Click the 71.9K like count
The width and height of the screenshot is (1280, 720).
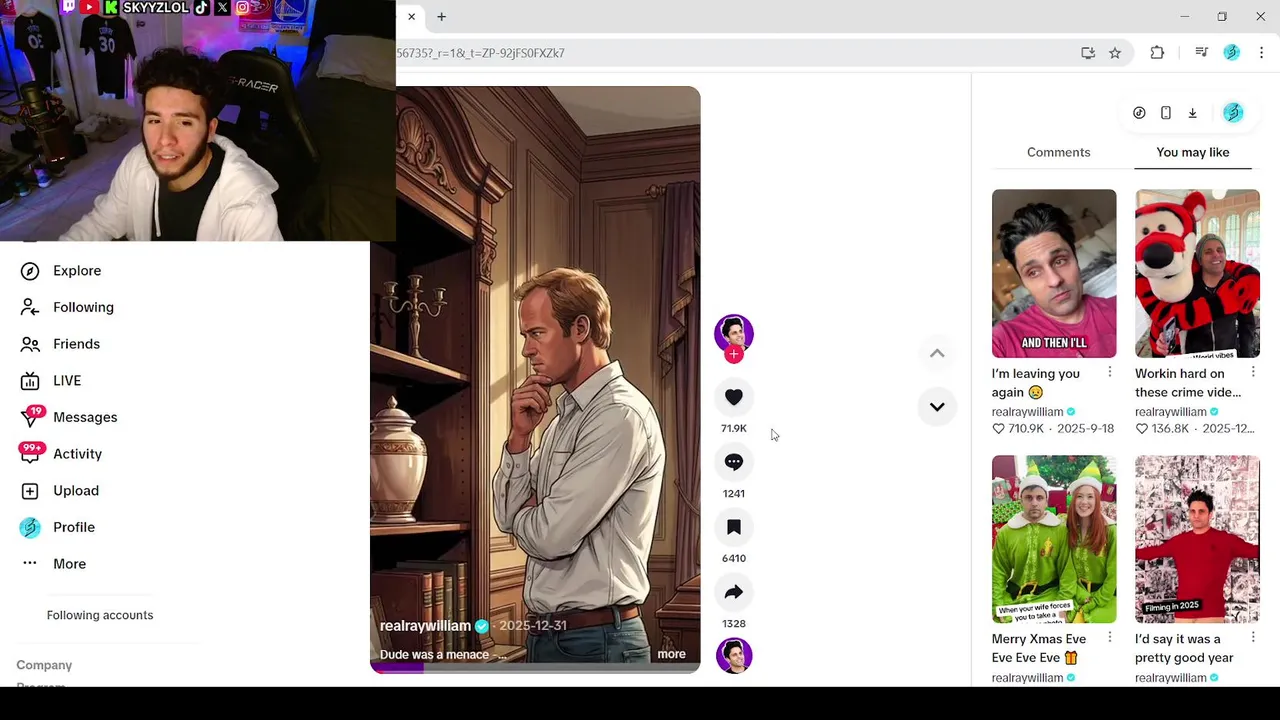click(x=733, y=428)
